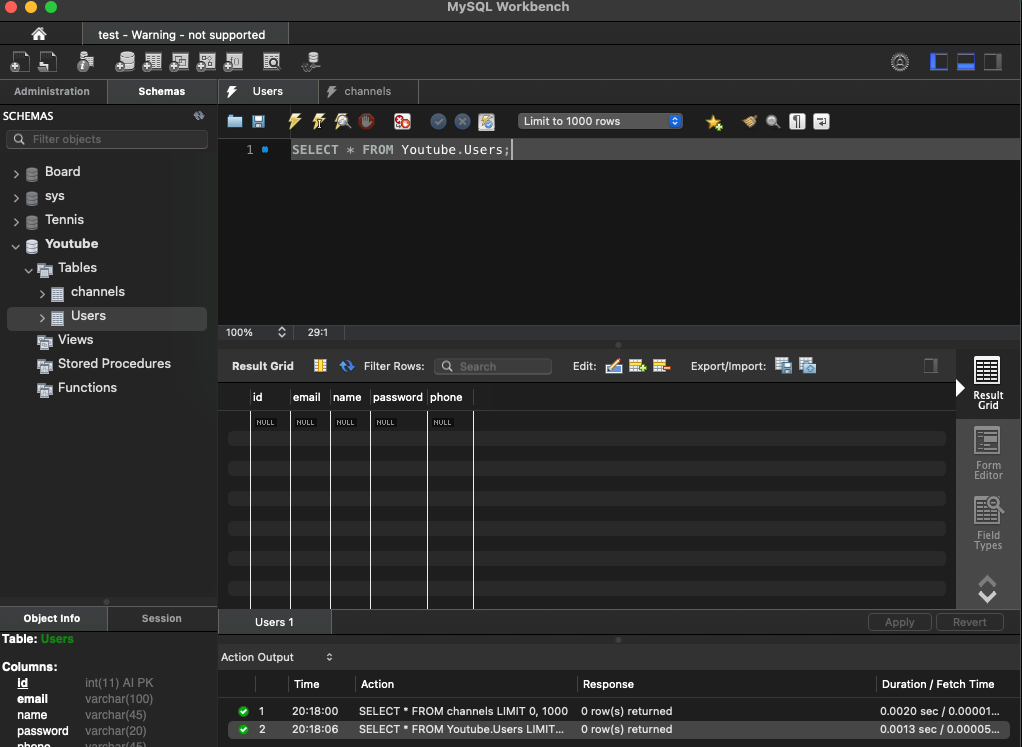Viewport: 1022px width, 747px height.
Task: Create a new function icon
Action: (233, 62)
